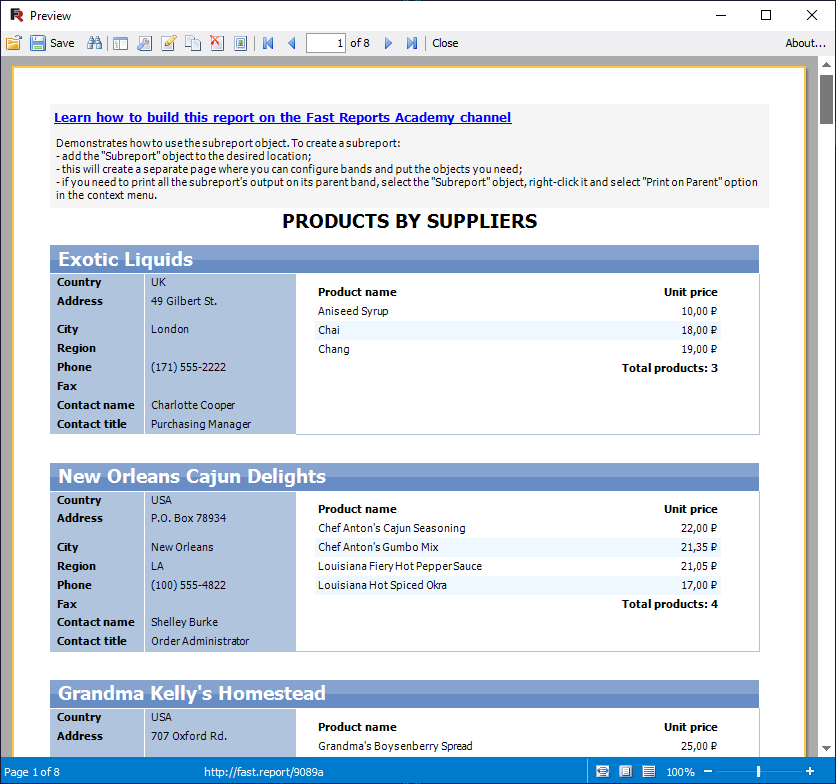
Task: Click the Save floppy disk icon
Action: (37, 43)
